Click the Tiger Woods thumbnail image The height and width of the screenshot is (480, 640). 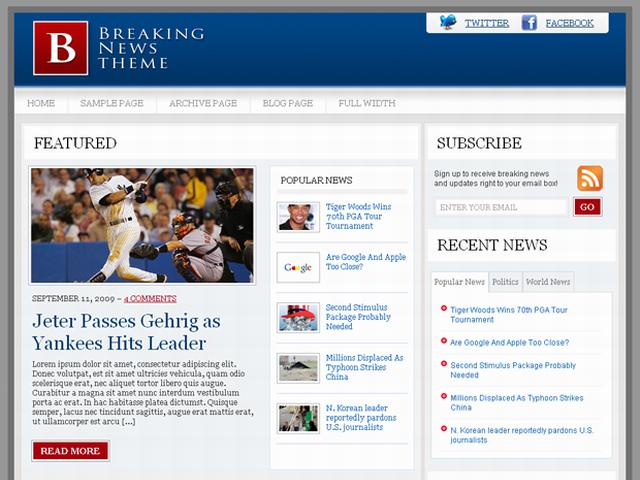click(298, 217)
